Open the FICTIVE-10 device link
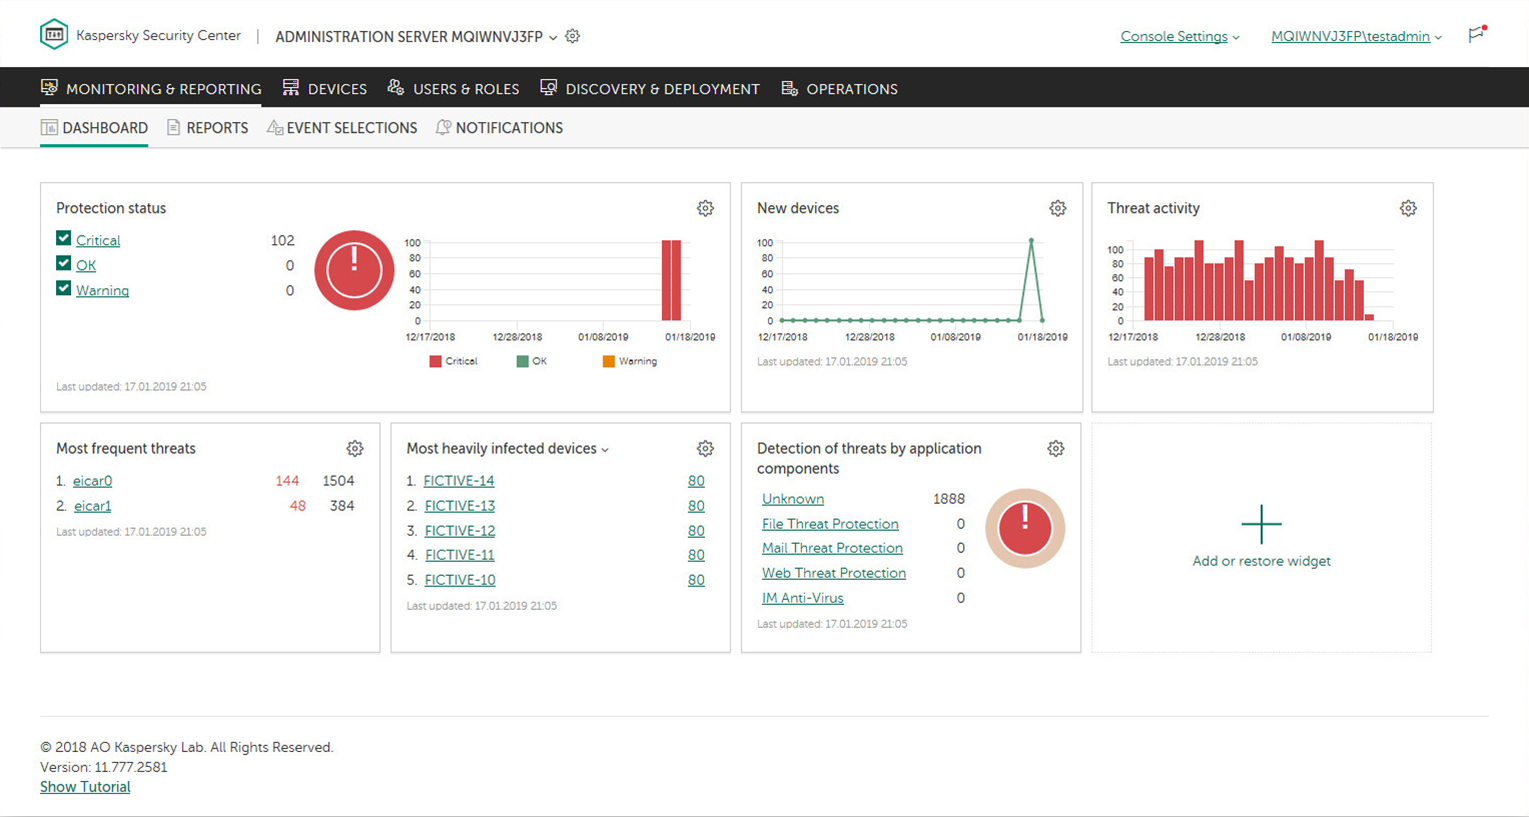The height and width of the screenshot is (817, 1529). [x=460, y=580]
